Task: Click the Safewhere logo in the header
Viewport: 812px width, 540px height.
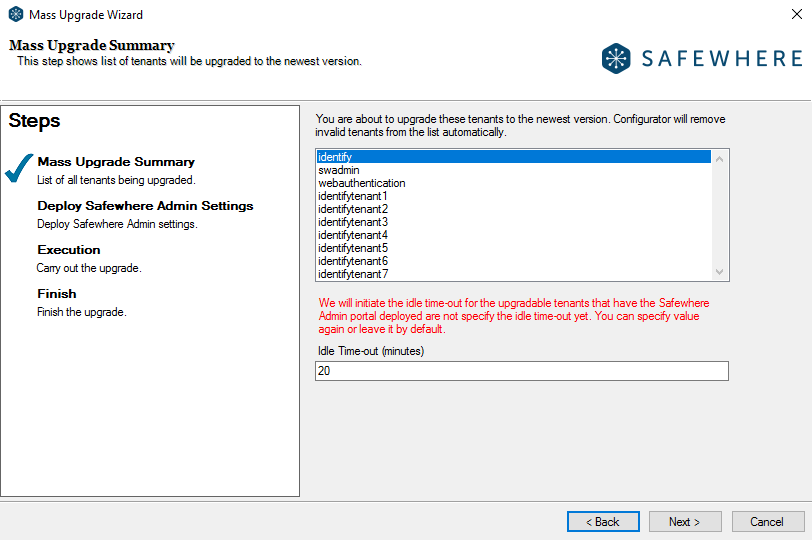Action: (702, 58)
